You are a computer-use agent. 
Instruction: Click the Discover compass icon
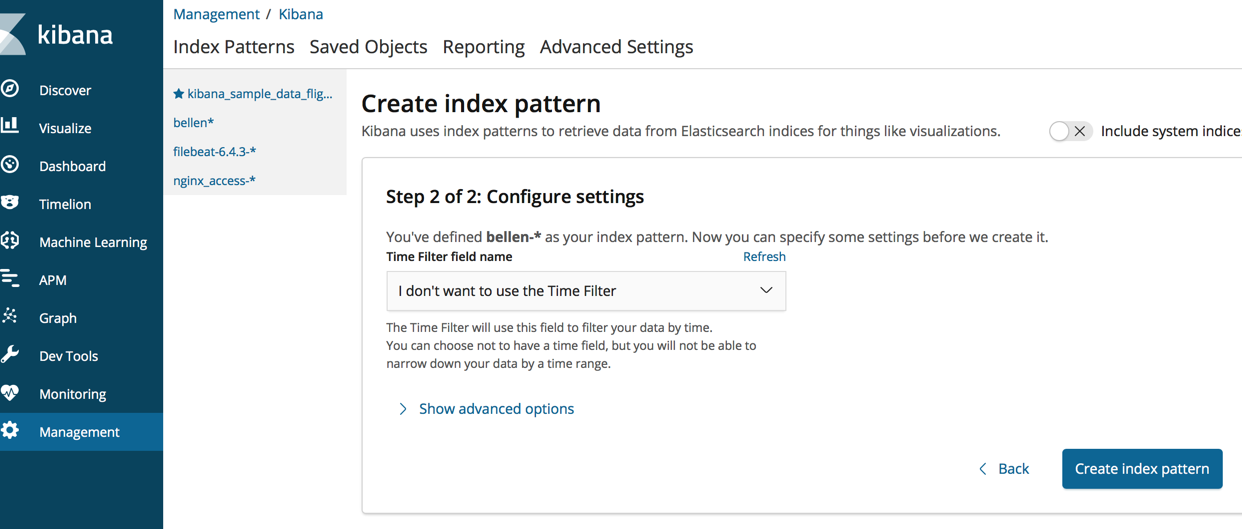tap(11, 89)
